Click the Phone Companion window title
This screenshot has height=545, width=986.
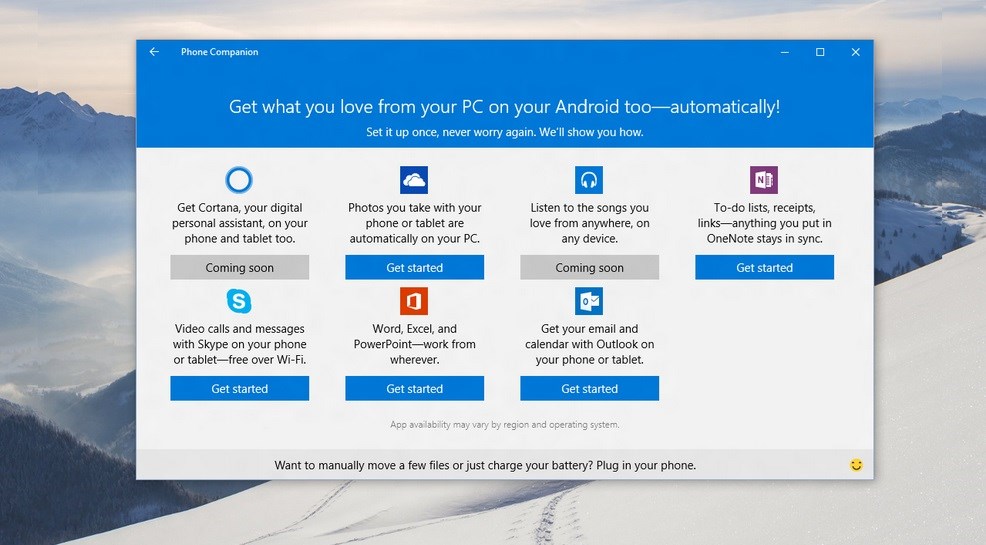(219, 52)
